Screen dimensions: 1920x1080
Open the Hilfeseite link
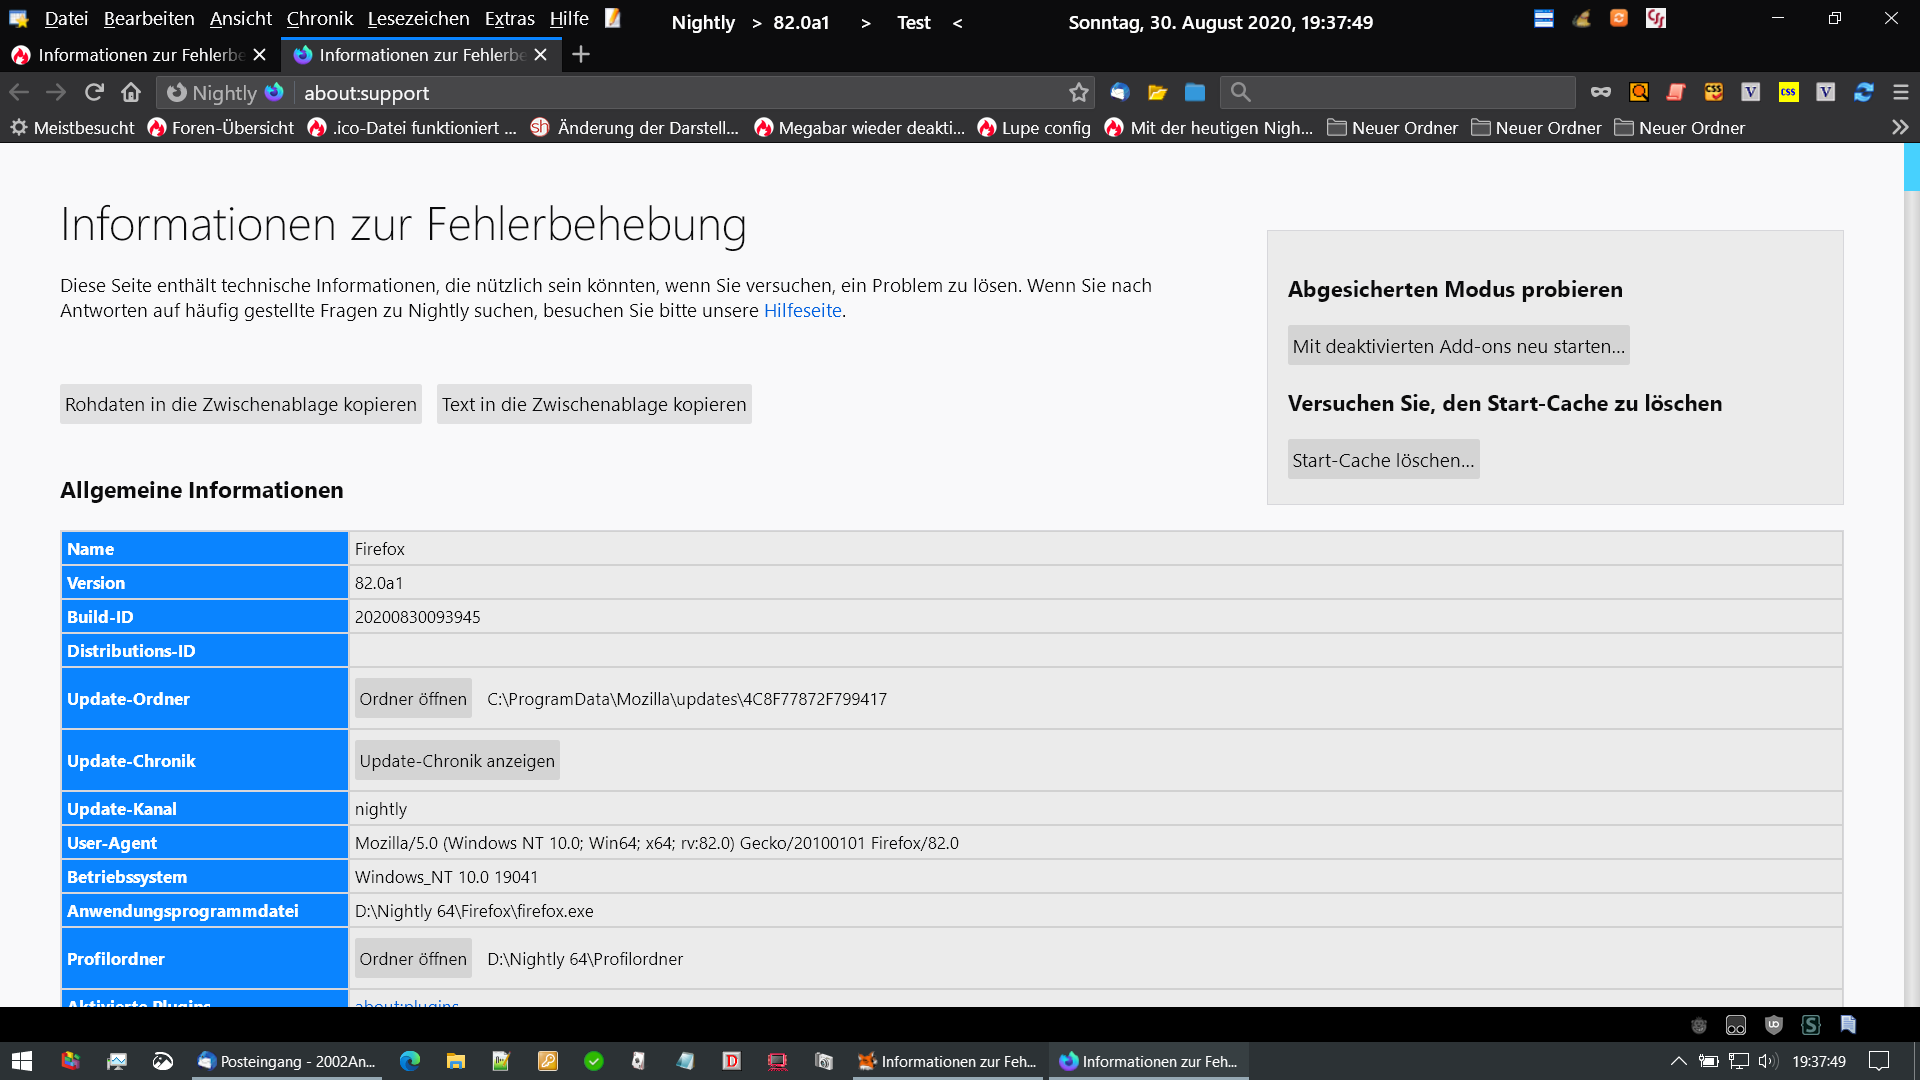802,310
